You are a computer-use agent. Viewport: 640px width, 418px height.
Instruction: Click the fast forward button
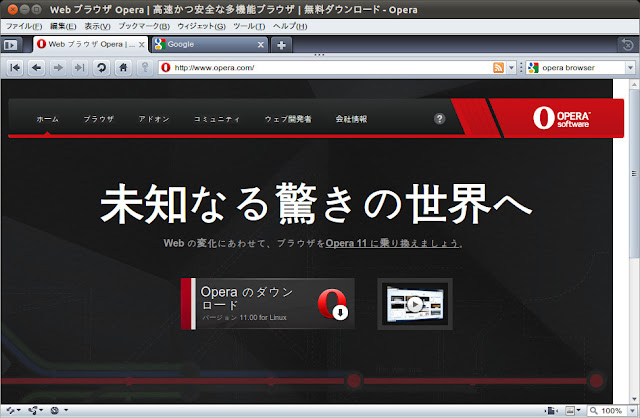click(80, 67)
